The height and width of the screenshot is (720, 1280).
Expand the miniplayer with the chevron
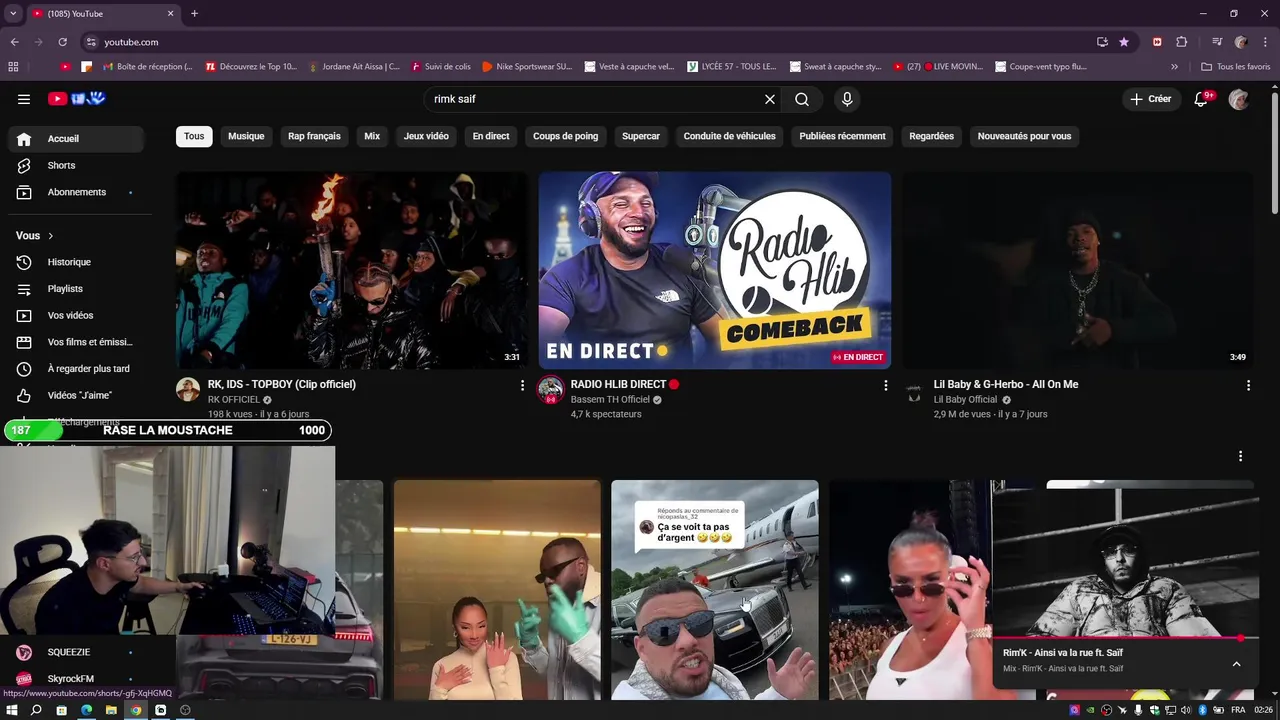1236,664
